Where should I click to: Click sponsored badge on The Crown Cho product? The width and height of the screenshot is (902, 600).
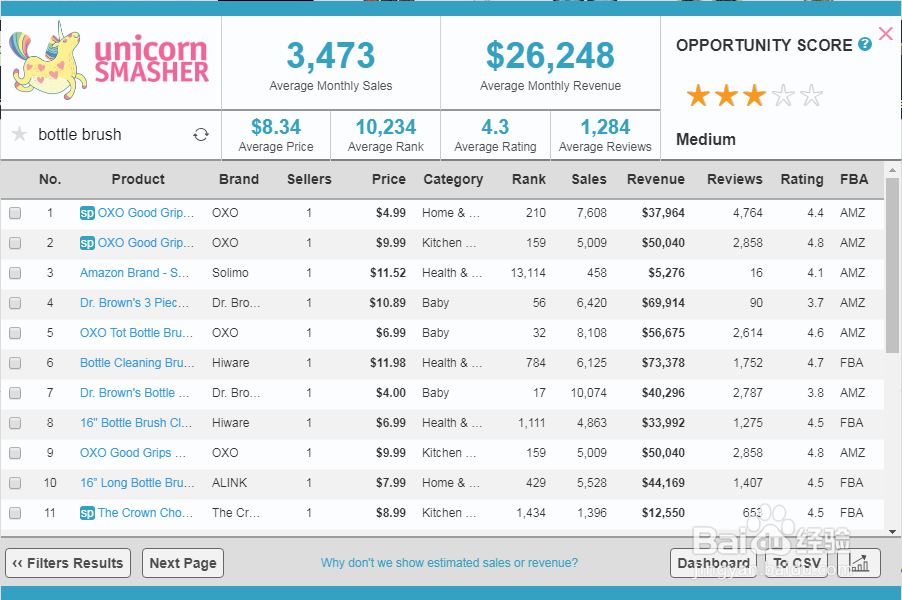(87, 513)
